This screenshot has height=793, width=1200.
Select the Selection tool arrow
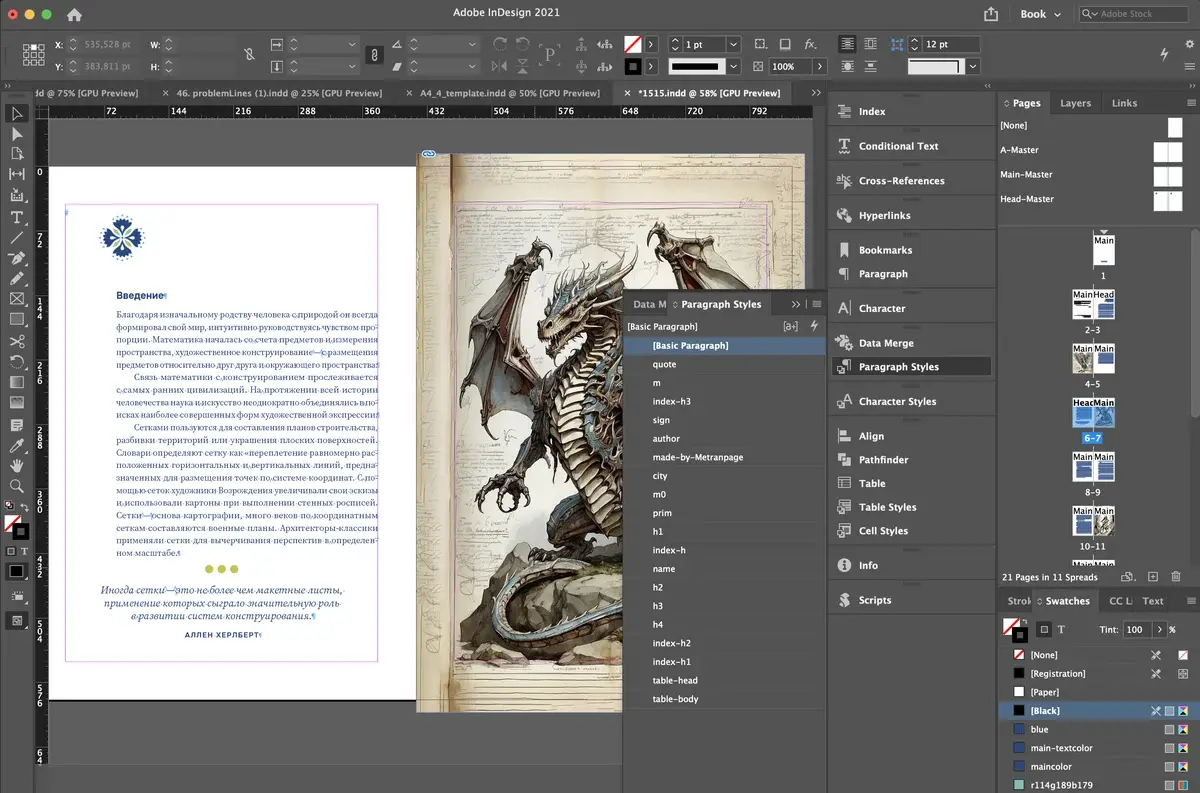[x=16, y=113]
